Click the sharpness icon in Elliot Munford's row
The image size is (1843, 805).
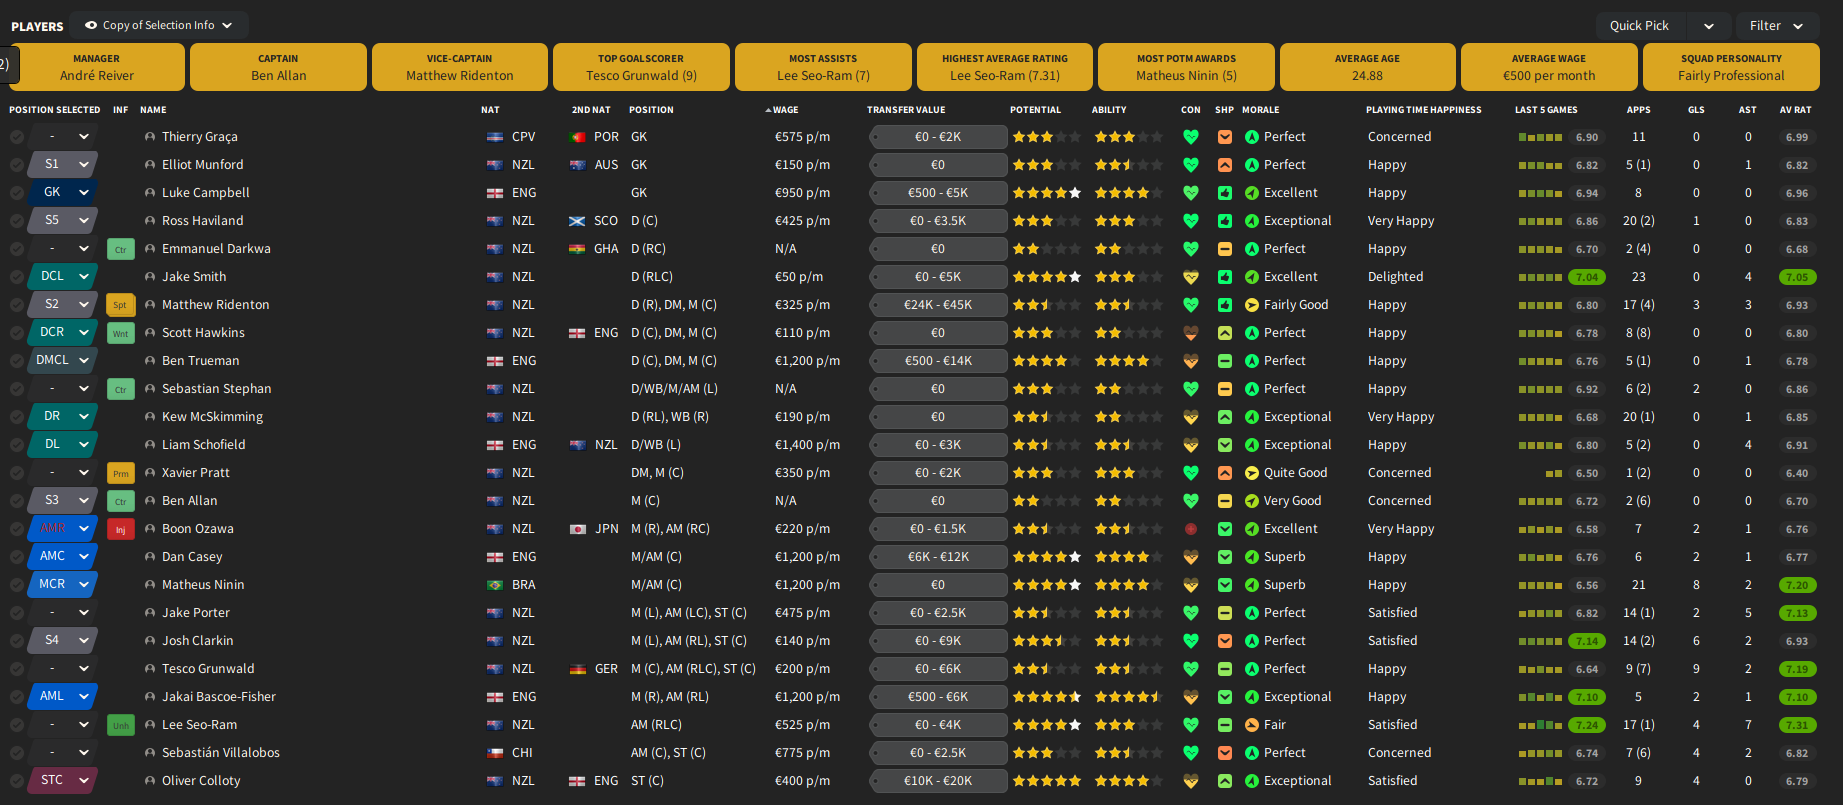(x=1224, y=165)
